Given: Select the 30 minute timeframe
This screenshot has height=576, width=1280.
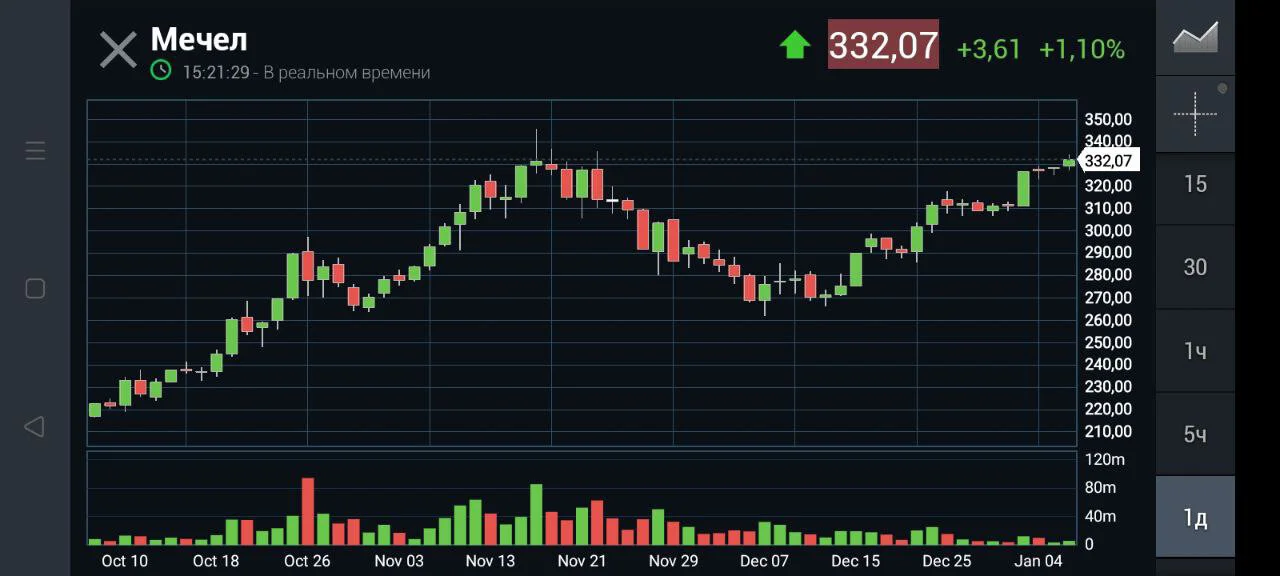Looking at the screenshot, I should pos(1195,267).
